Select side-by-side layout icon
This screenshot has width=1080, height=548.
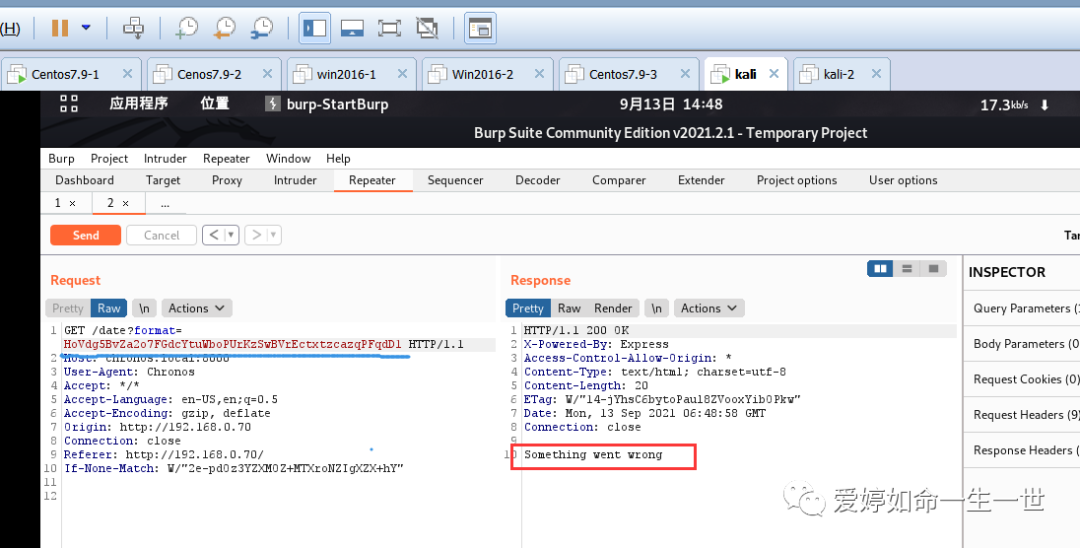click(x=880, y=268)
